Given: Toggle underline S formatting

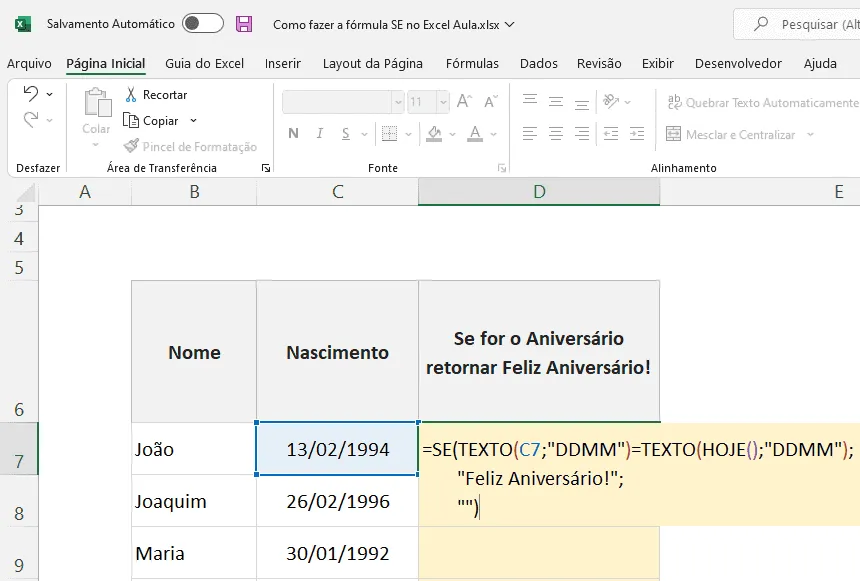Looking at the screenshot, I should tap(346, 133).
